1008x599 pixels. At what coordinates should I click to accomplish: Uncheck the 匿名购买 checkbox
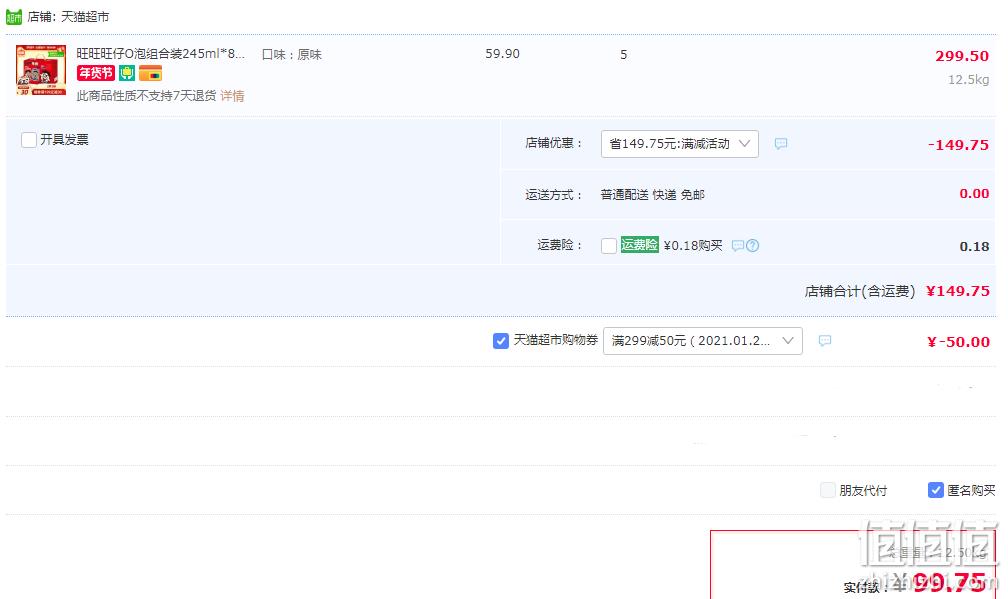936,490
